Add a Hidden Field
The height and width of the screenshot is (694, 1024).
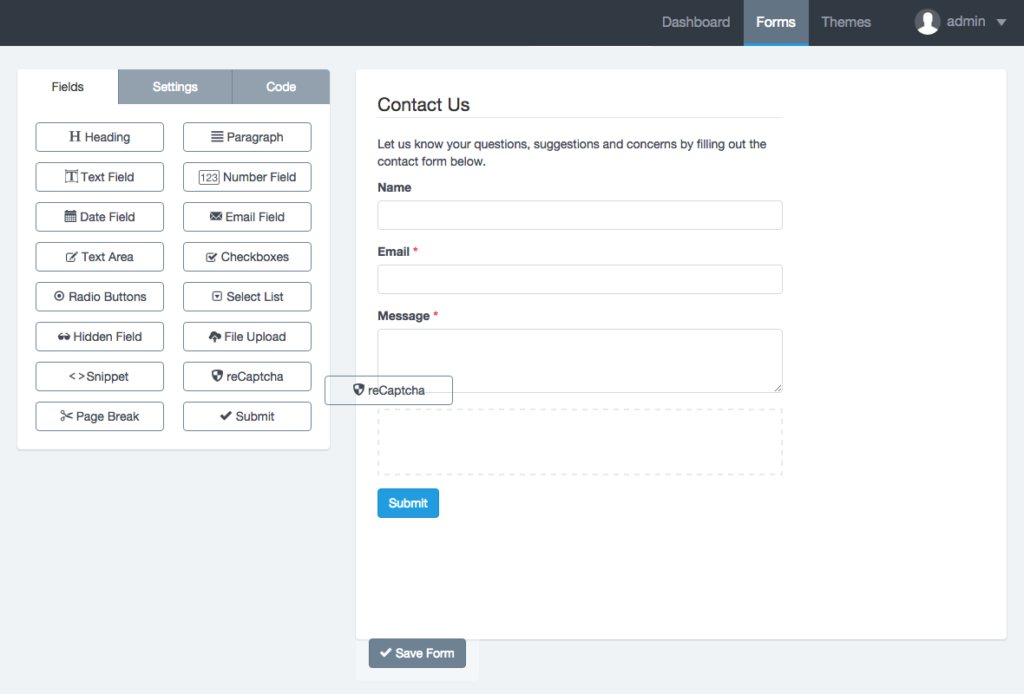click(99, 337)
